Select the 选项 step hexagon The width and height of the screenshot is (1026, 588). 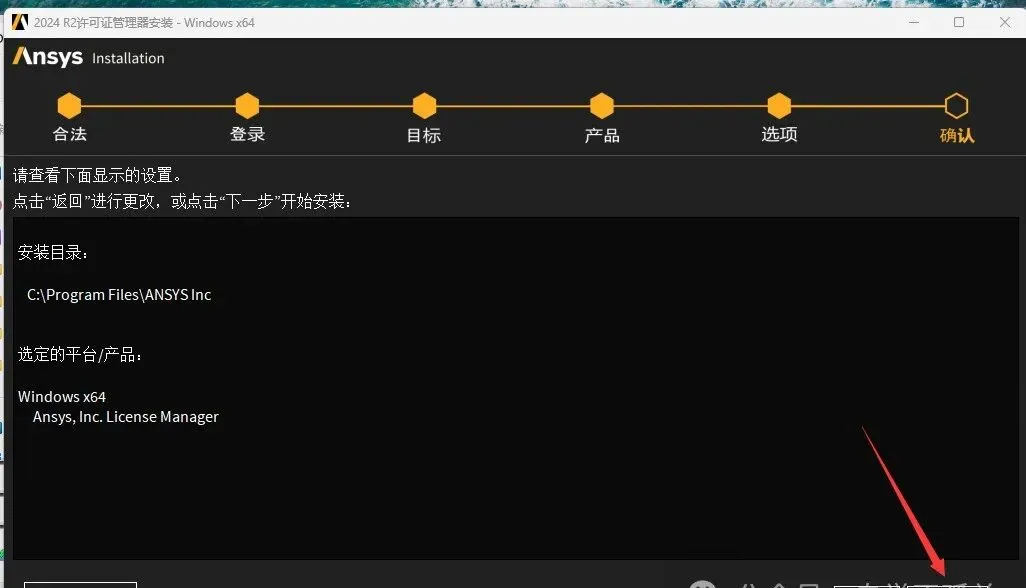pyautogui.click(x=779, y=105)
